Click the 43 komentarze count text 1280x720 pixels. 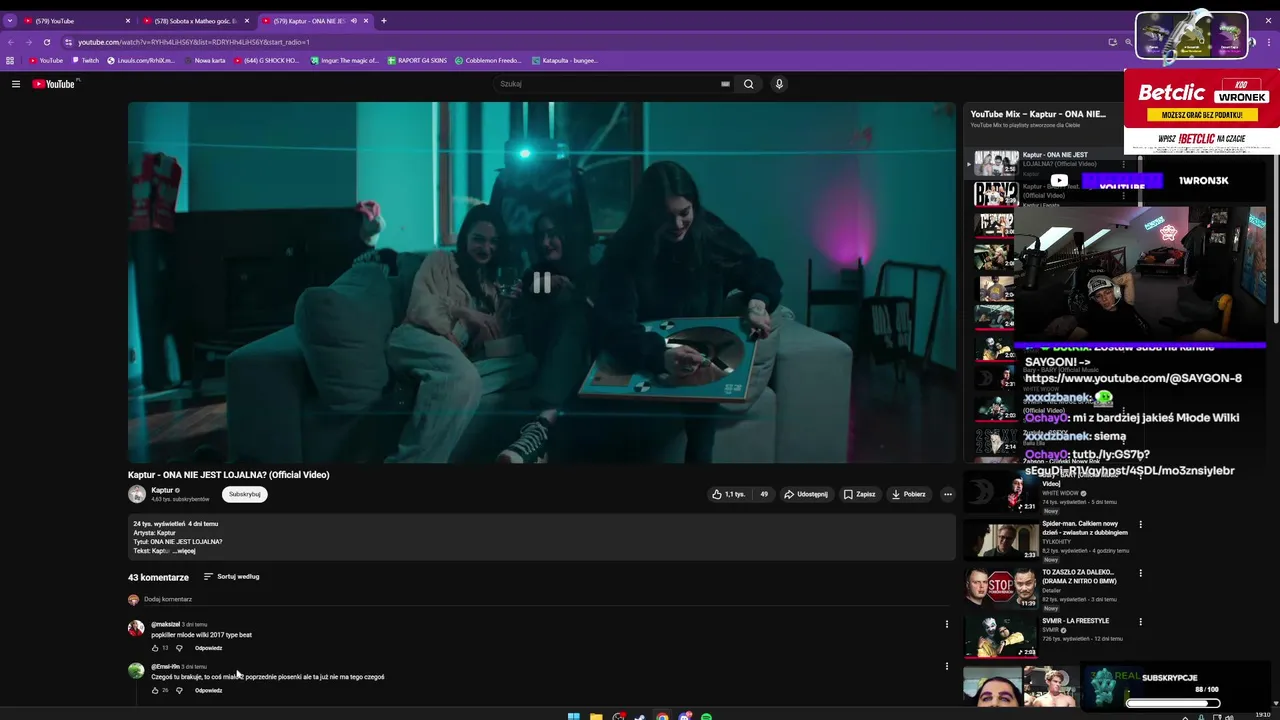pos(158,577)
